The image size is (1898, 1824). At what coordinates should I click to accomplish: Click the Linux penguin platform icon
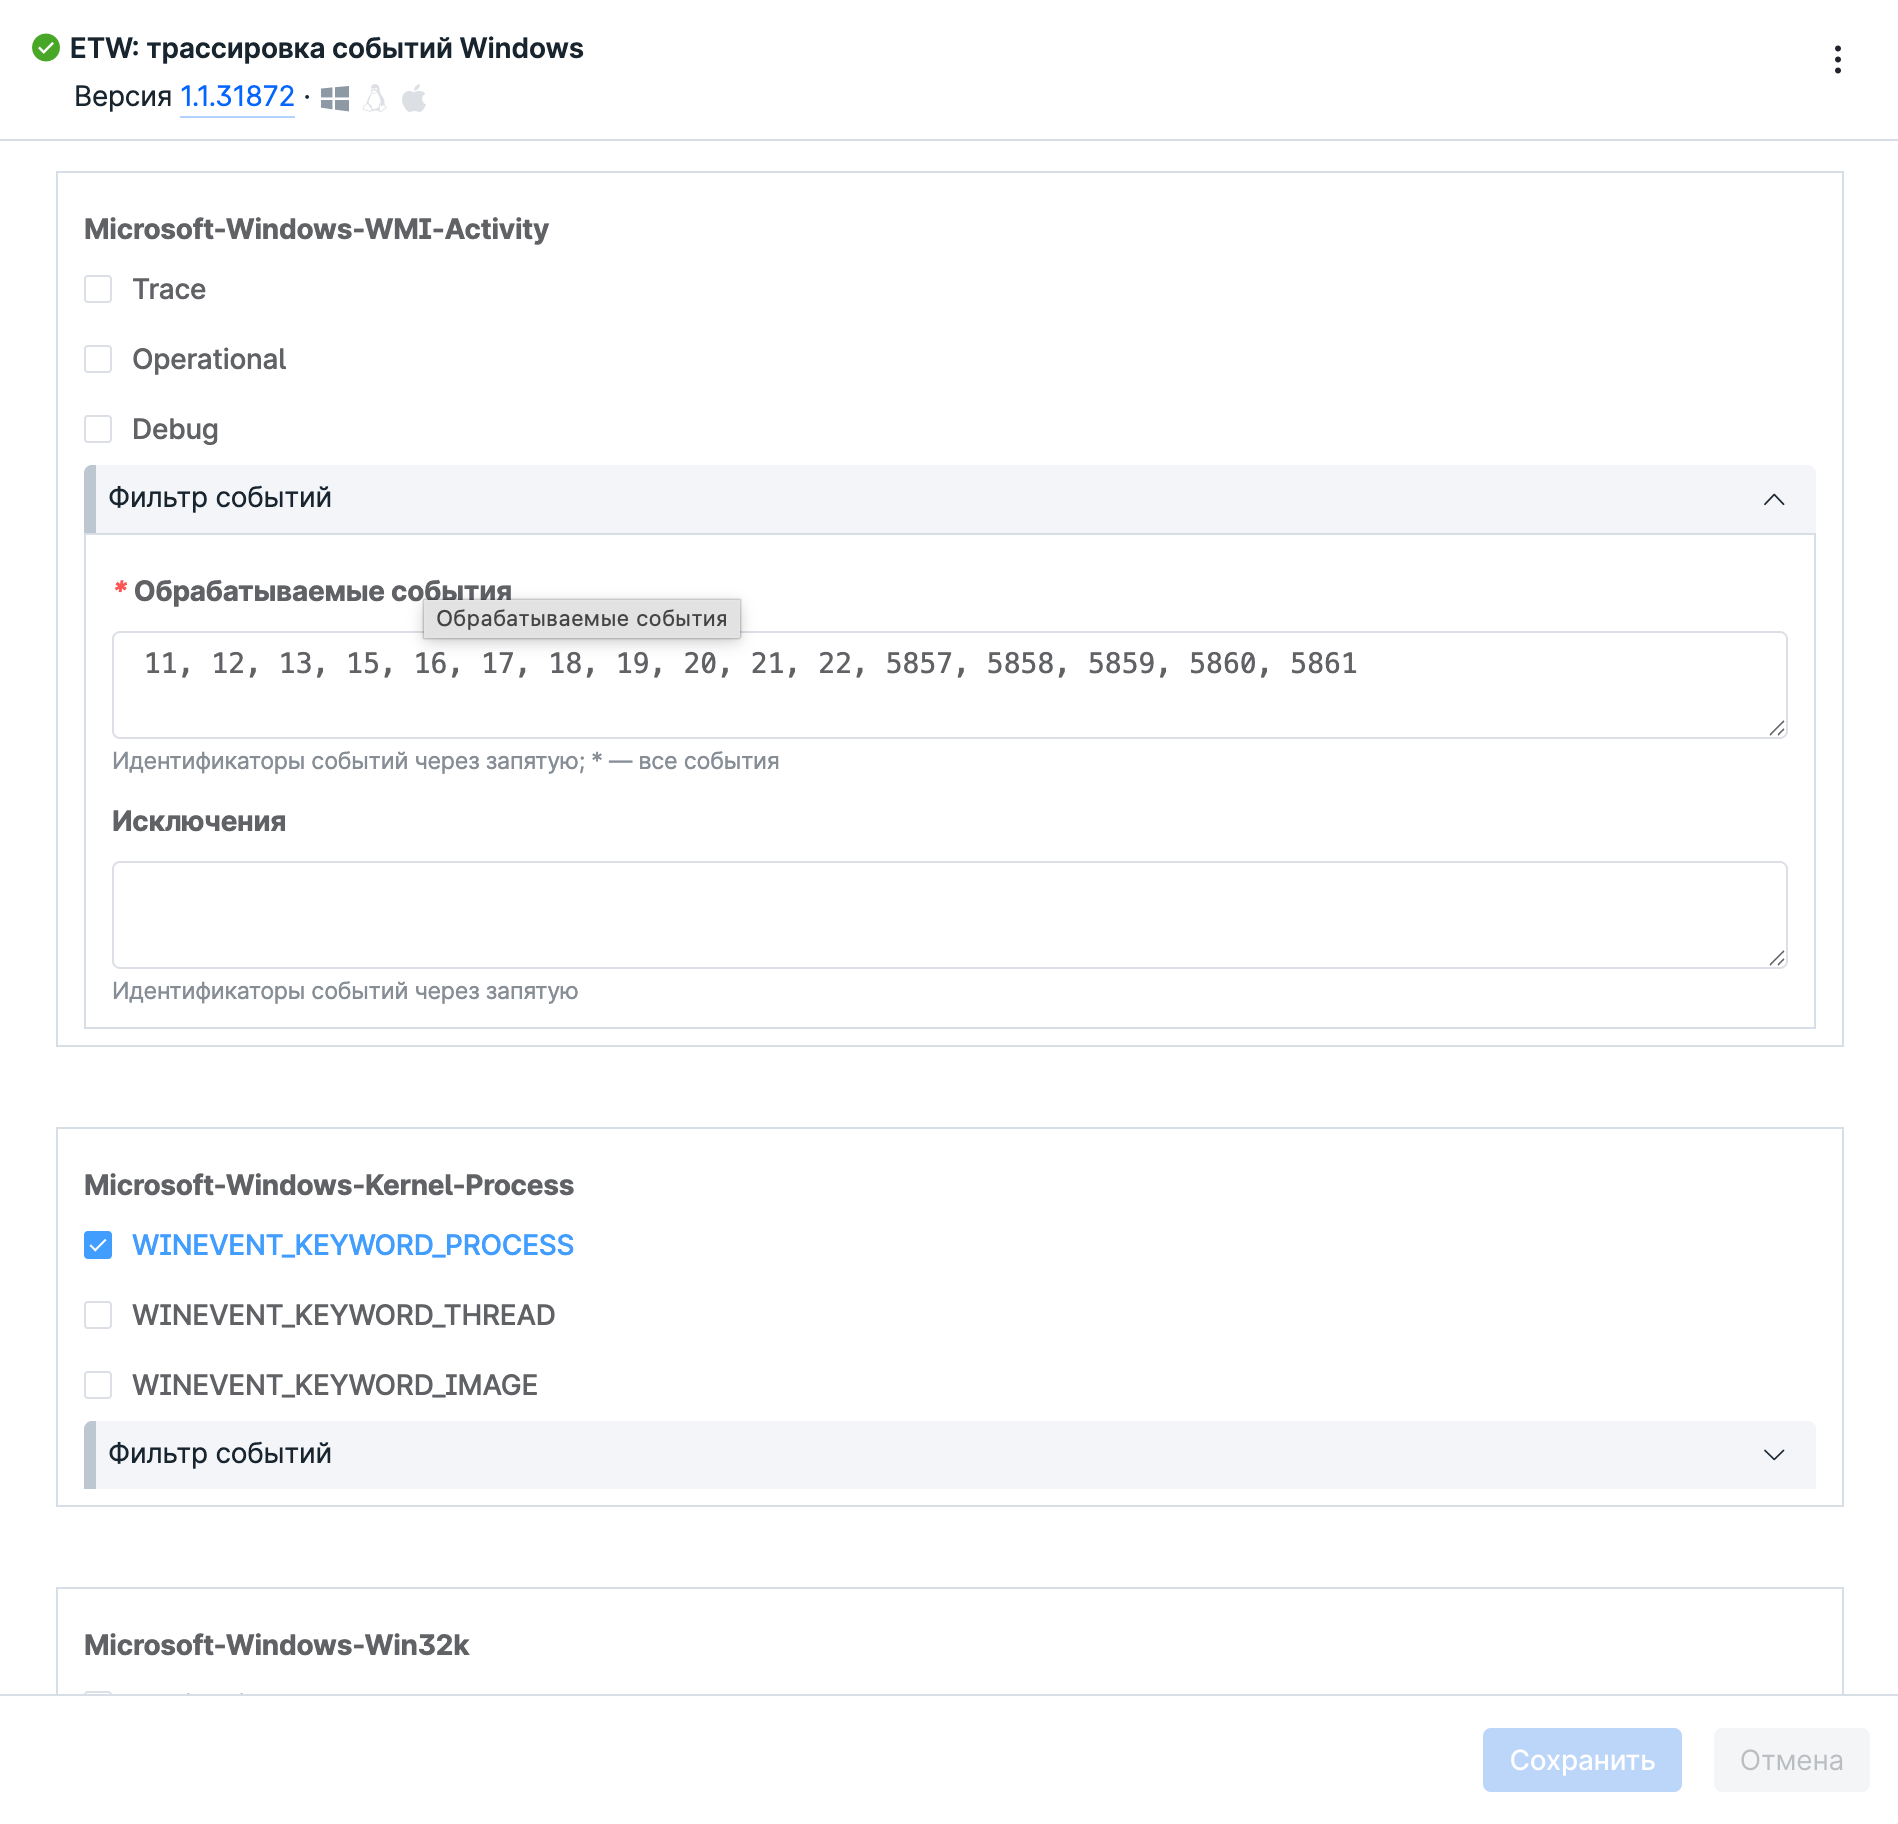(375, 98)
